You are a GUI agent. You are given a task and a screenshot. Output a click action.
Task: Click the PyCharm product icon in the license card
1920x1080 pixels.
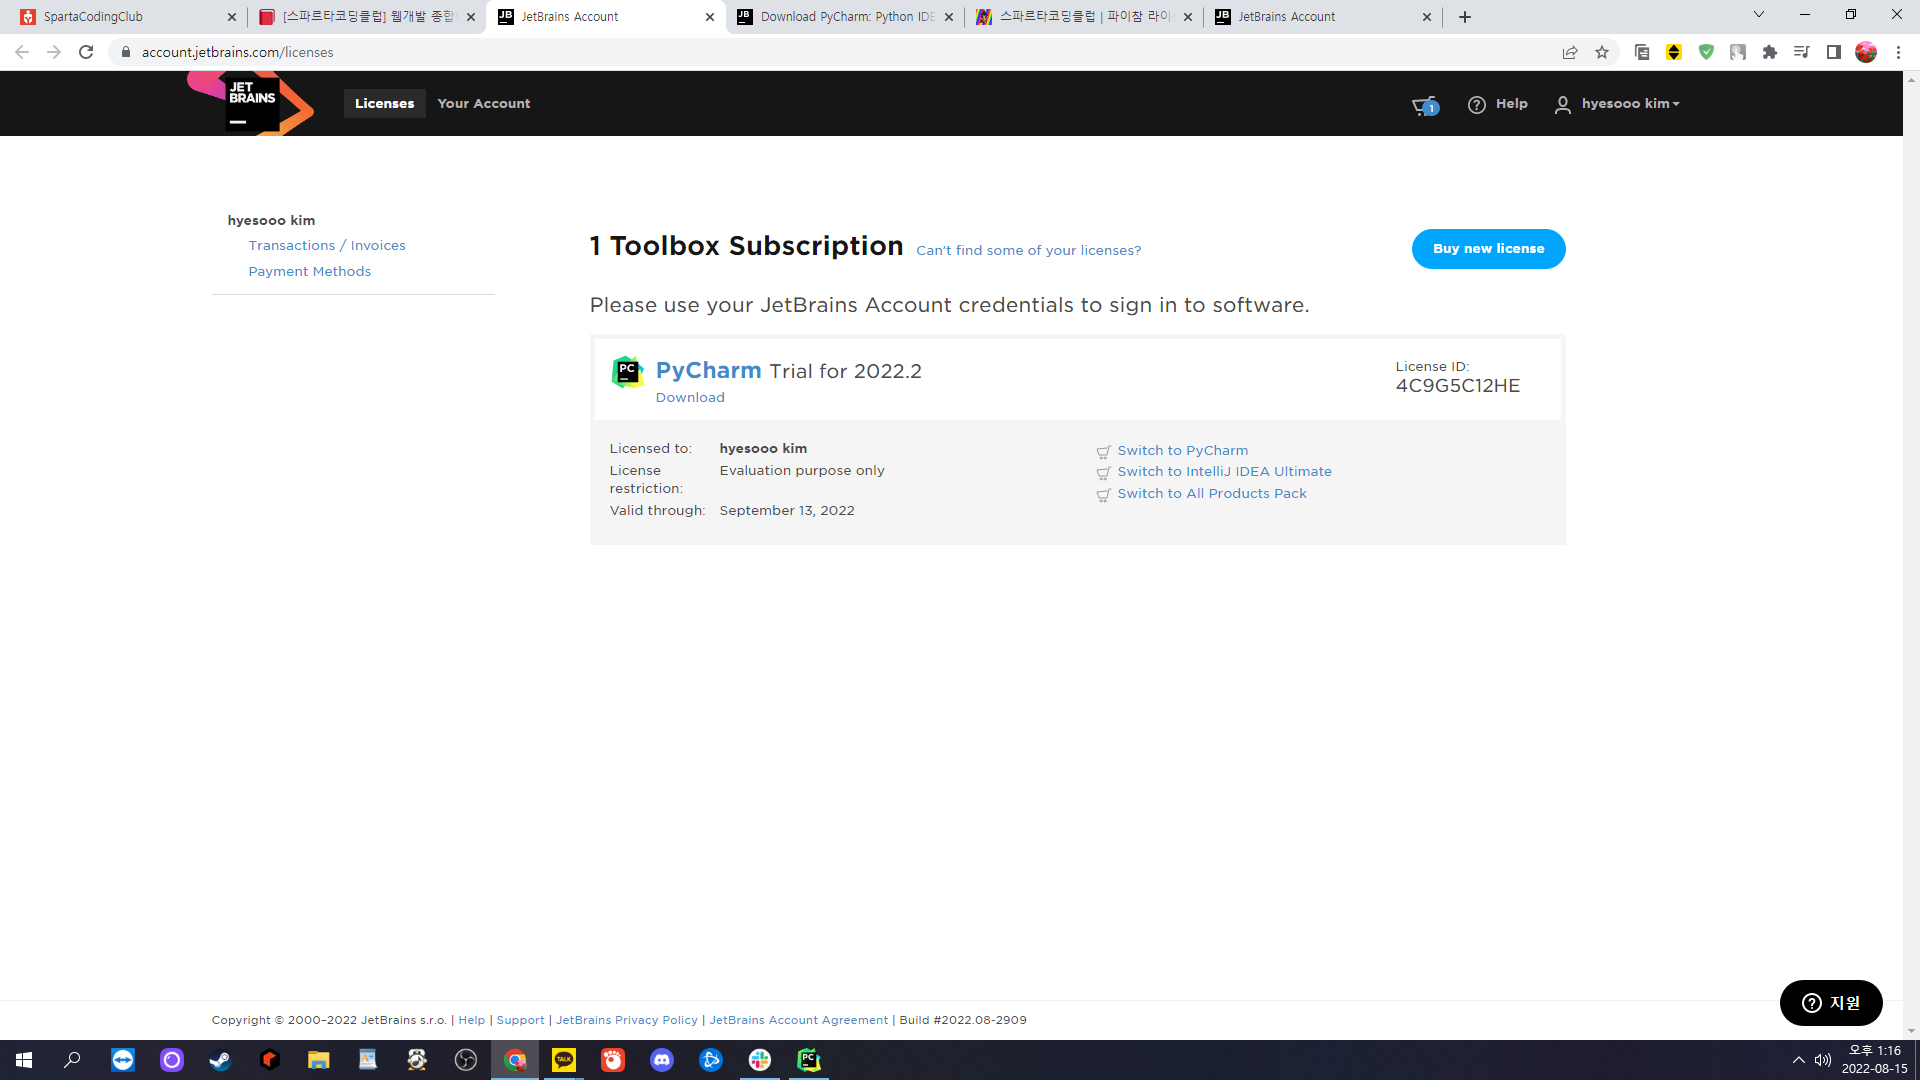(627, 372)
